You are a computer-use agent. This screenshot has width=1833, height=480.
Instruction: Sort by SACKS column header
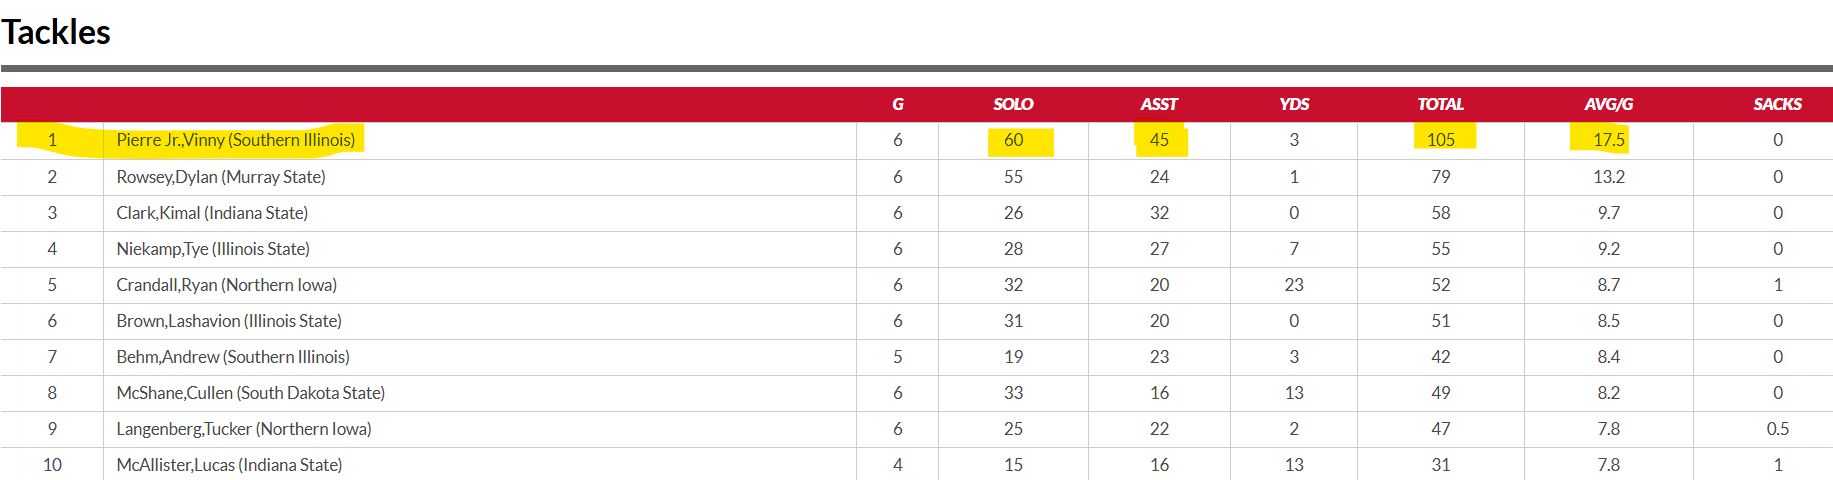coord(1777,104)
